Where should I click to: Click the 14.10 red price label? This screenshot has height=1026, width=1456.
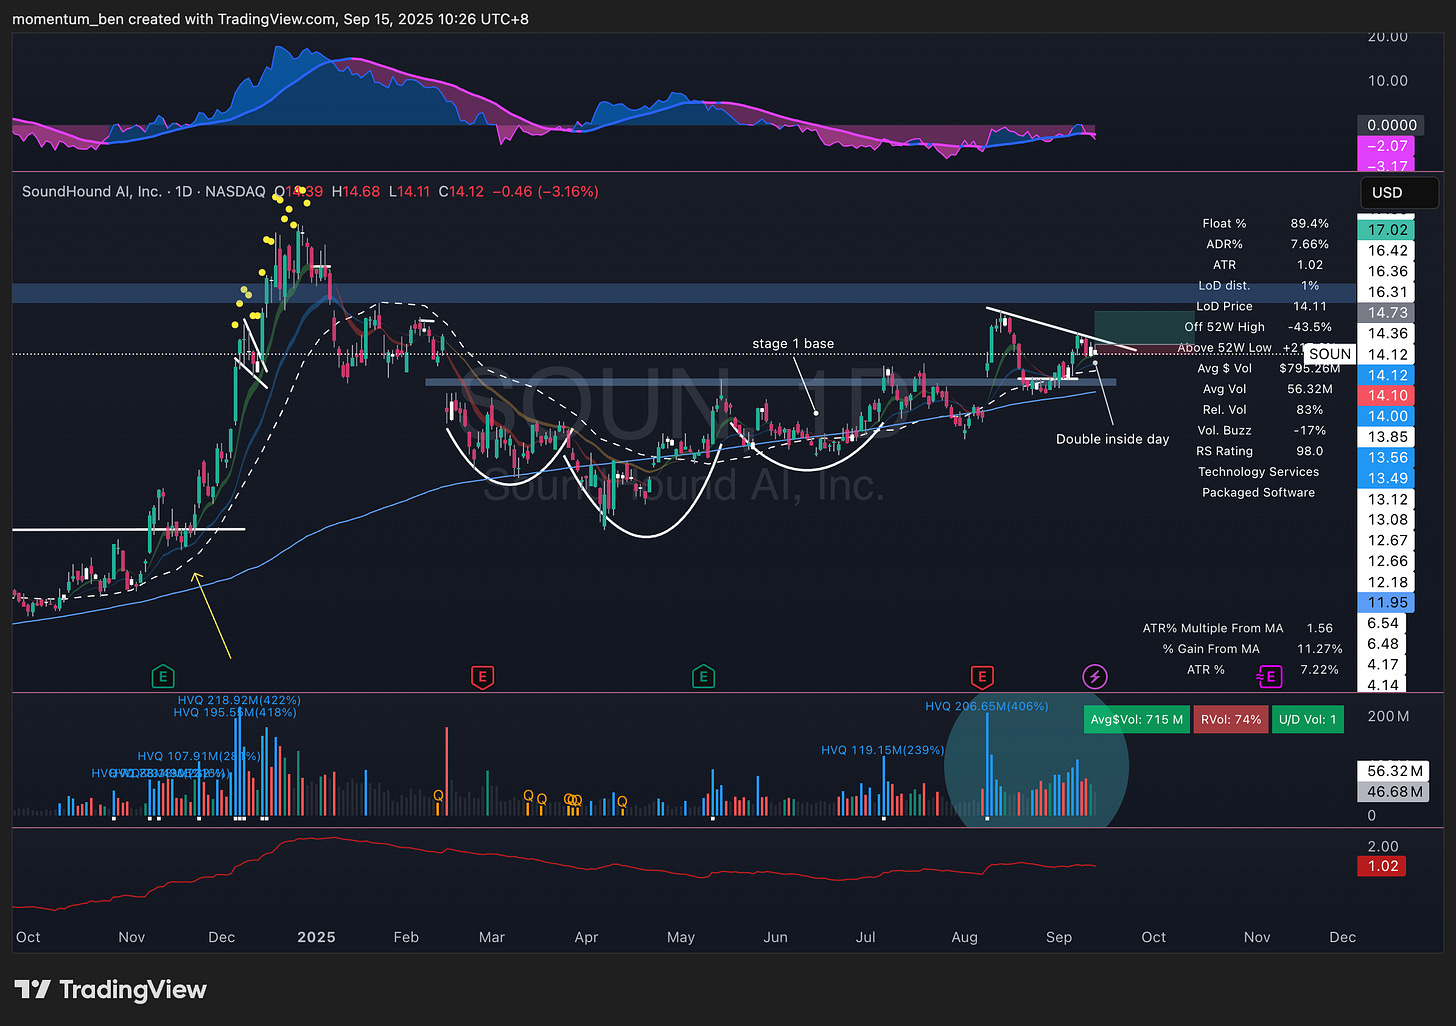(1386, 396)
